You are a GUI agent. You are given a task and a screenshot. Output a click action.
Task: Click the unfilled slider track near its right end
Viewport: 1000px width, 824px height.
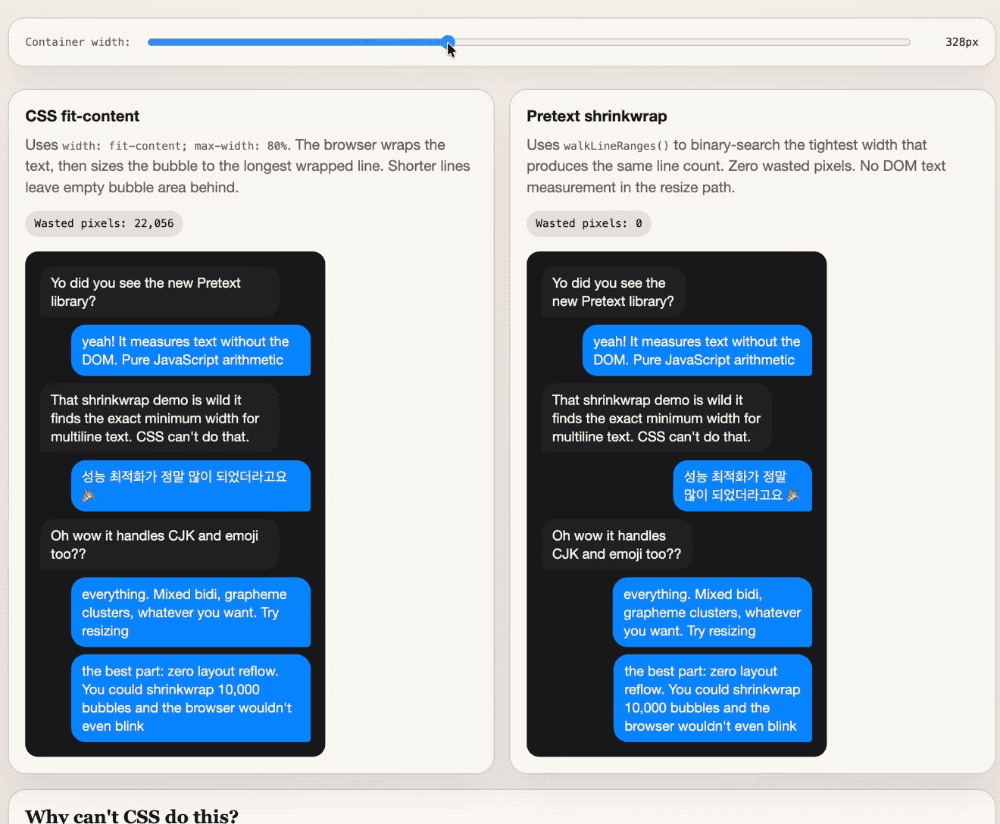tap(880, 42)
